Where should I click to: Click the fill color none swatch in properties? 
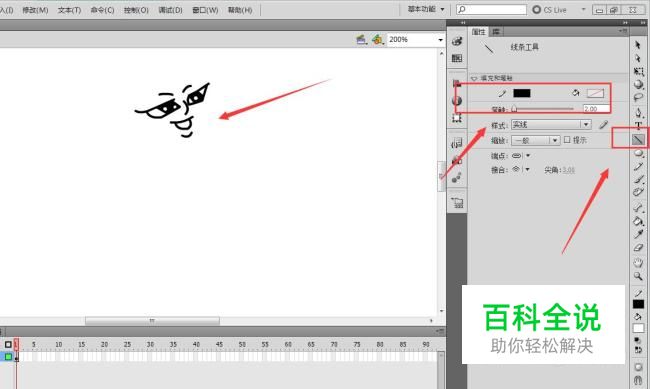point(595,93)
